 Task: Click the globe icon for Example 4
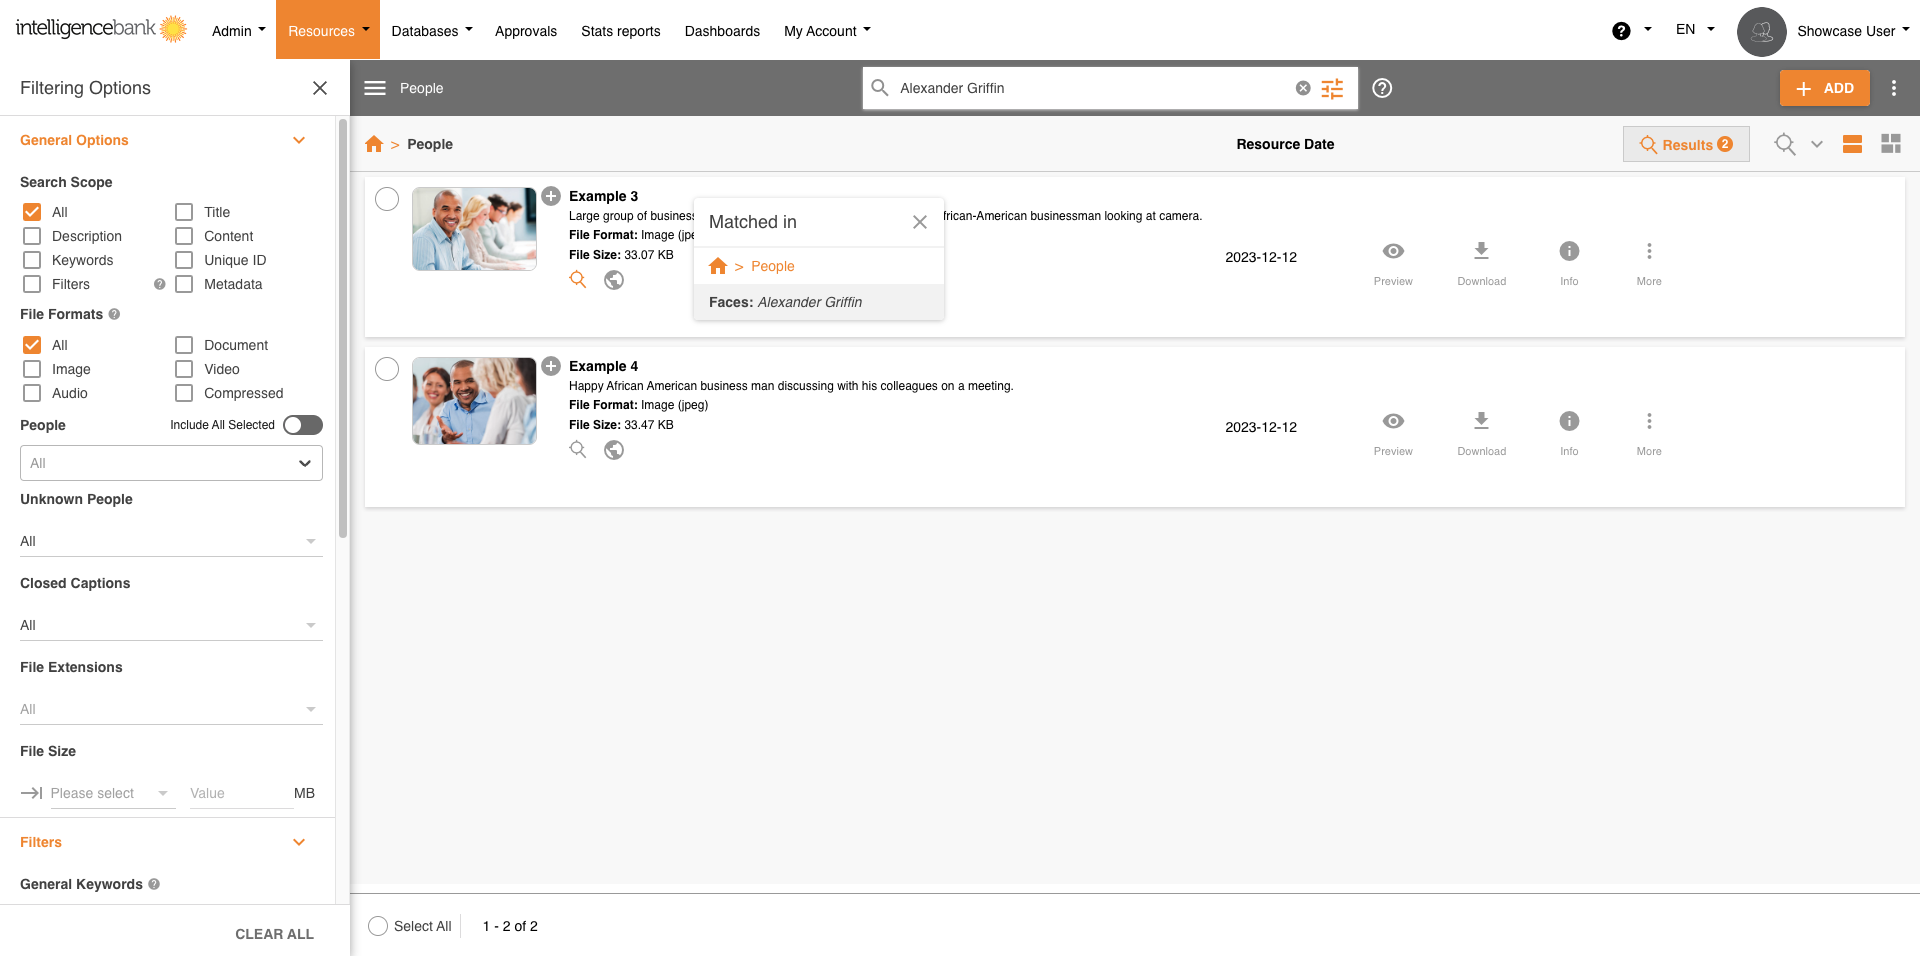(614, 450)
